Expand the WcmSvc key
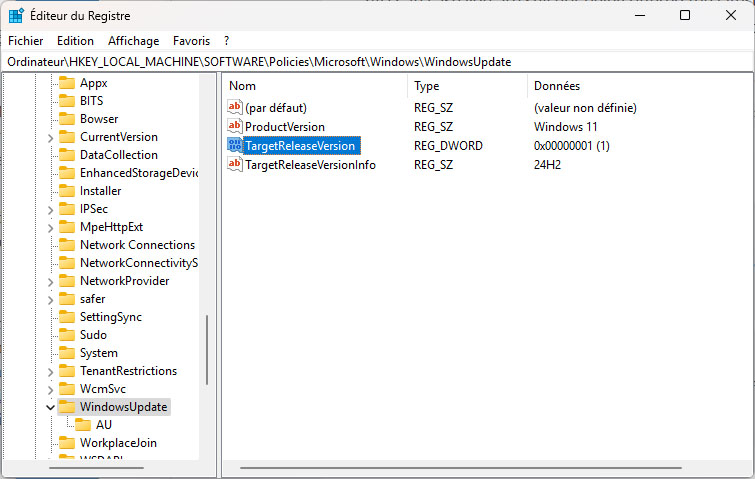 (x=50, y=389)
